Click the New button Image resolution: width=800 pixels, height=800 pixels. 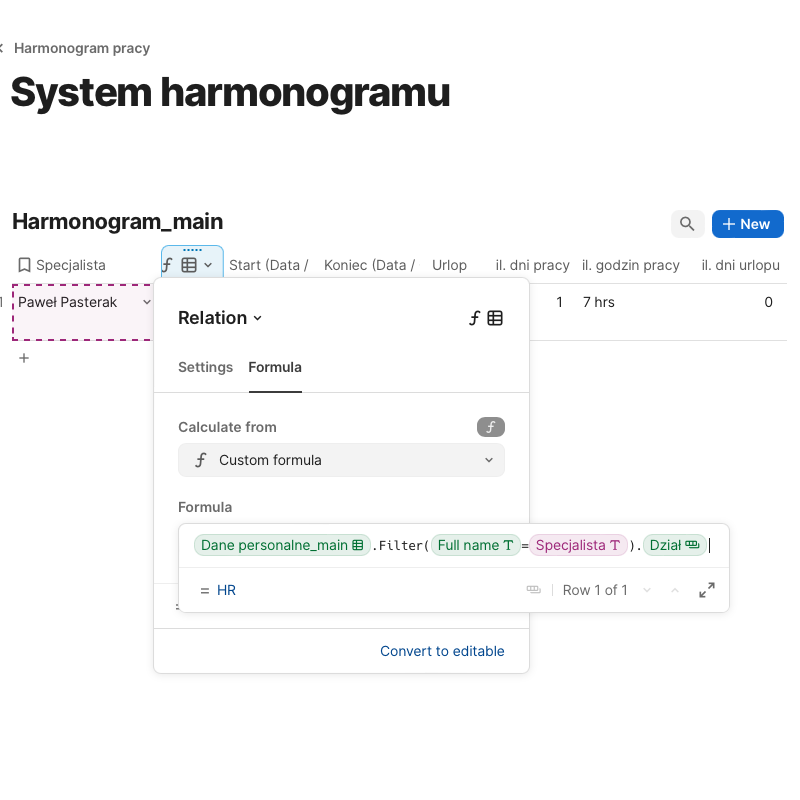(747, 224)
